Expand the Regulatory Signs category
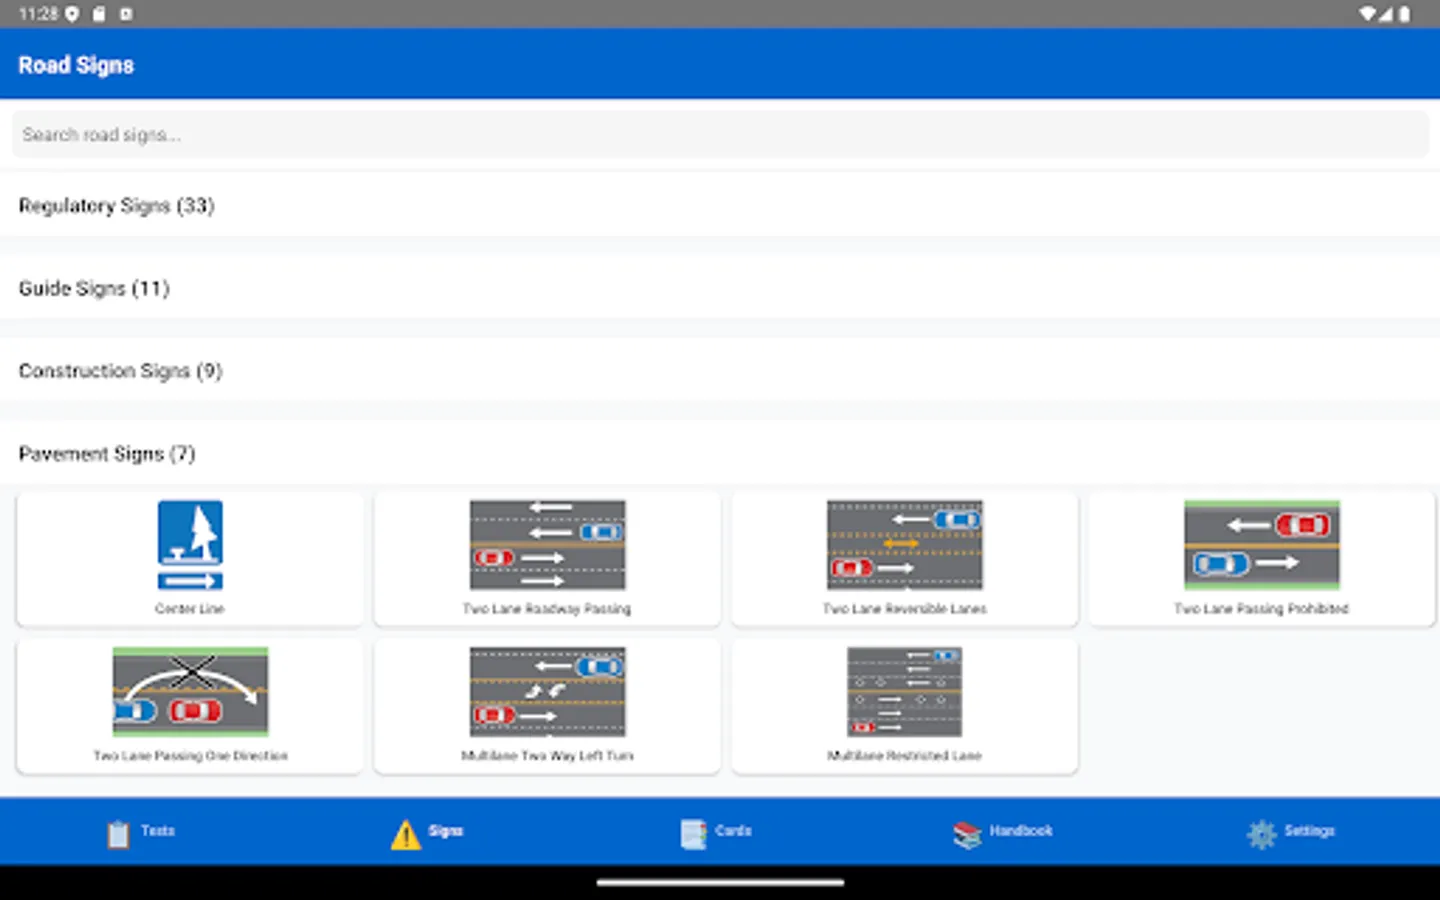 (x=116, y=206)
